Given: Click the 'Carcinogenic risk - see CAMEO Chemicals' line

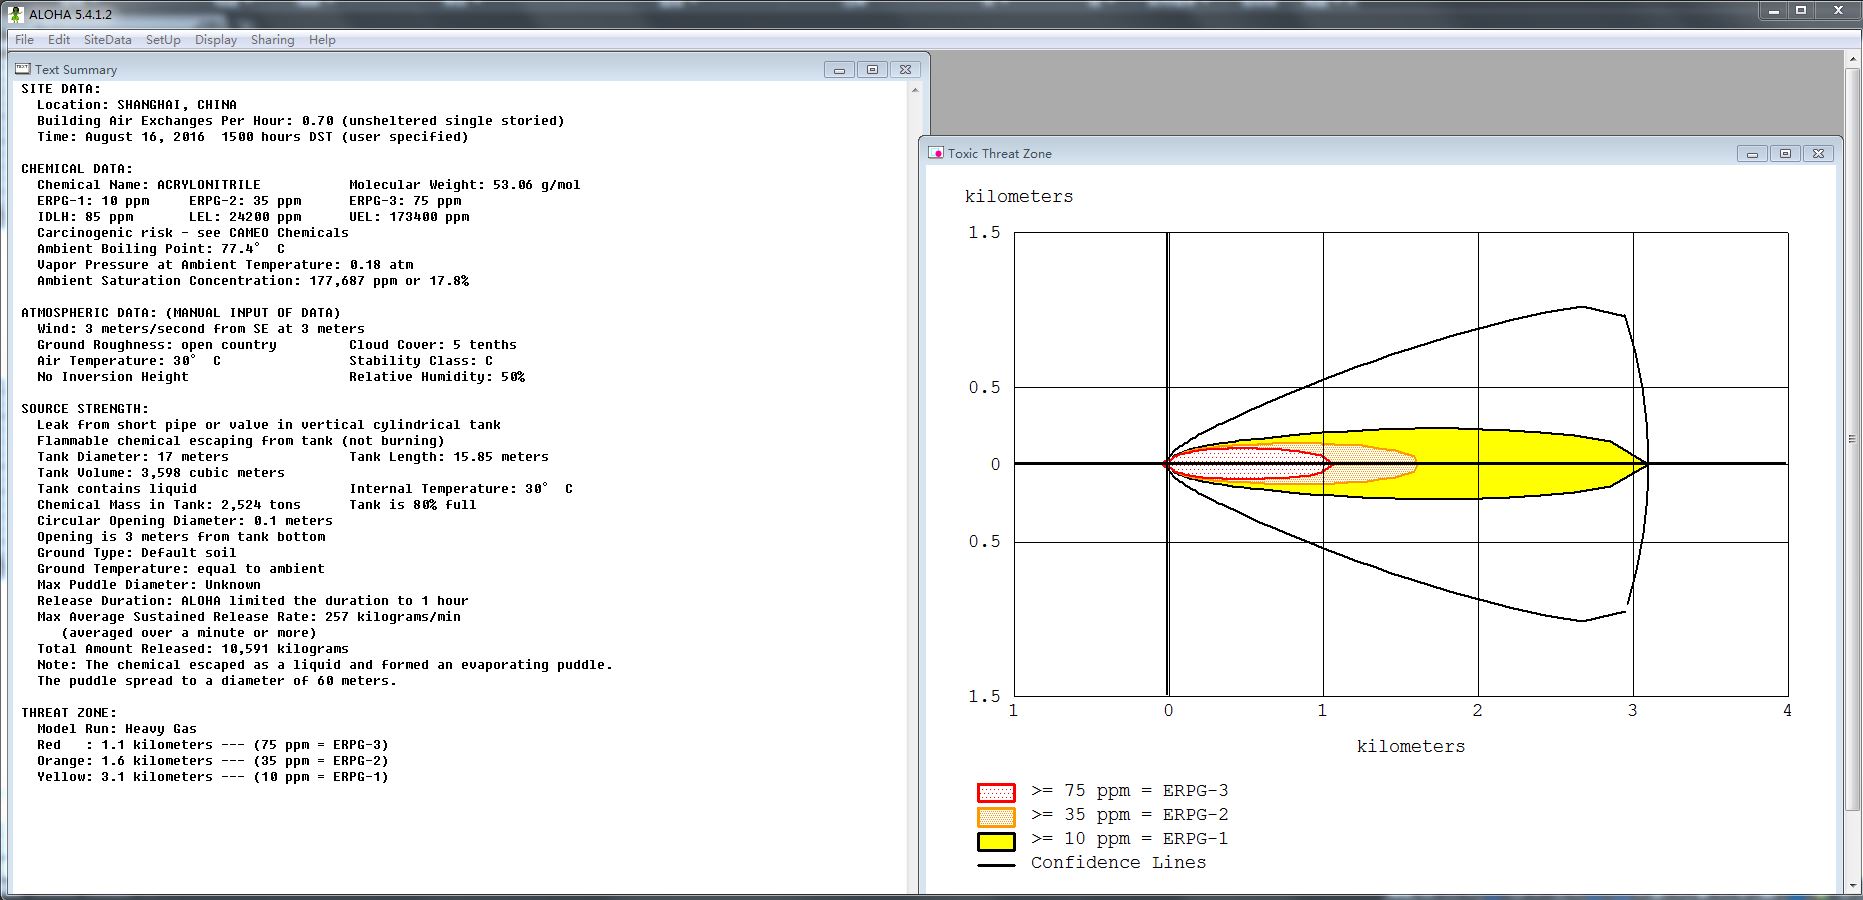Looking at the screenshot, I should click(x=193, y=233).
